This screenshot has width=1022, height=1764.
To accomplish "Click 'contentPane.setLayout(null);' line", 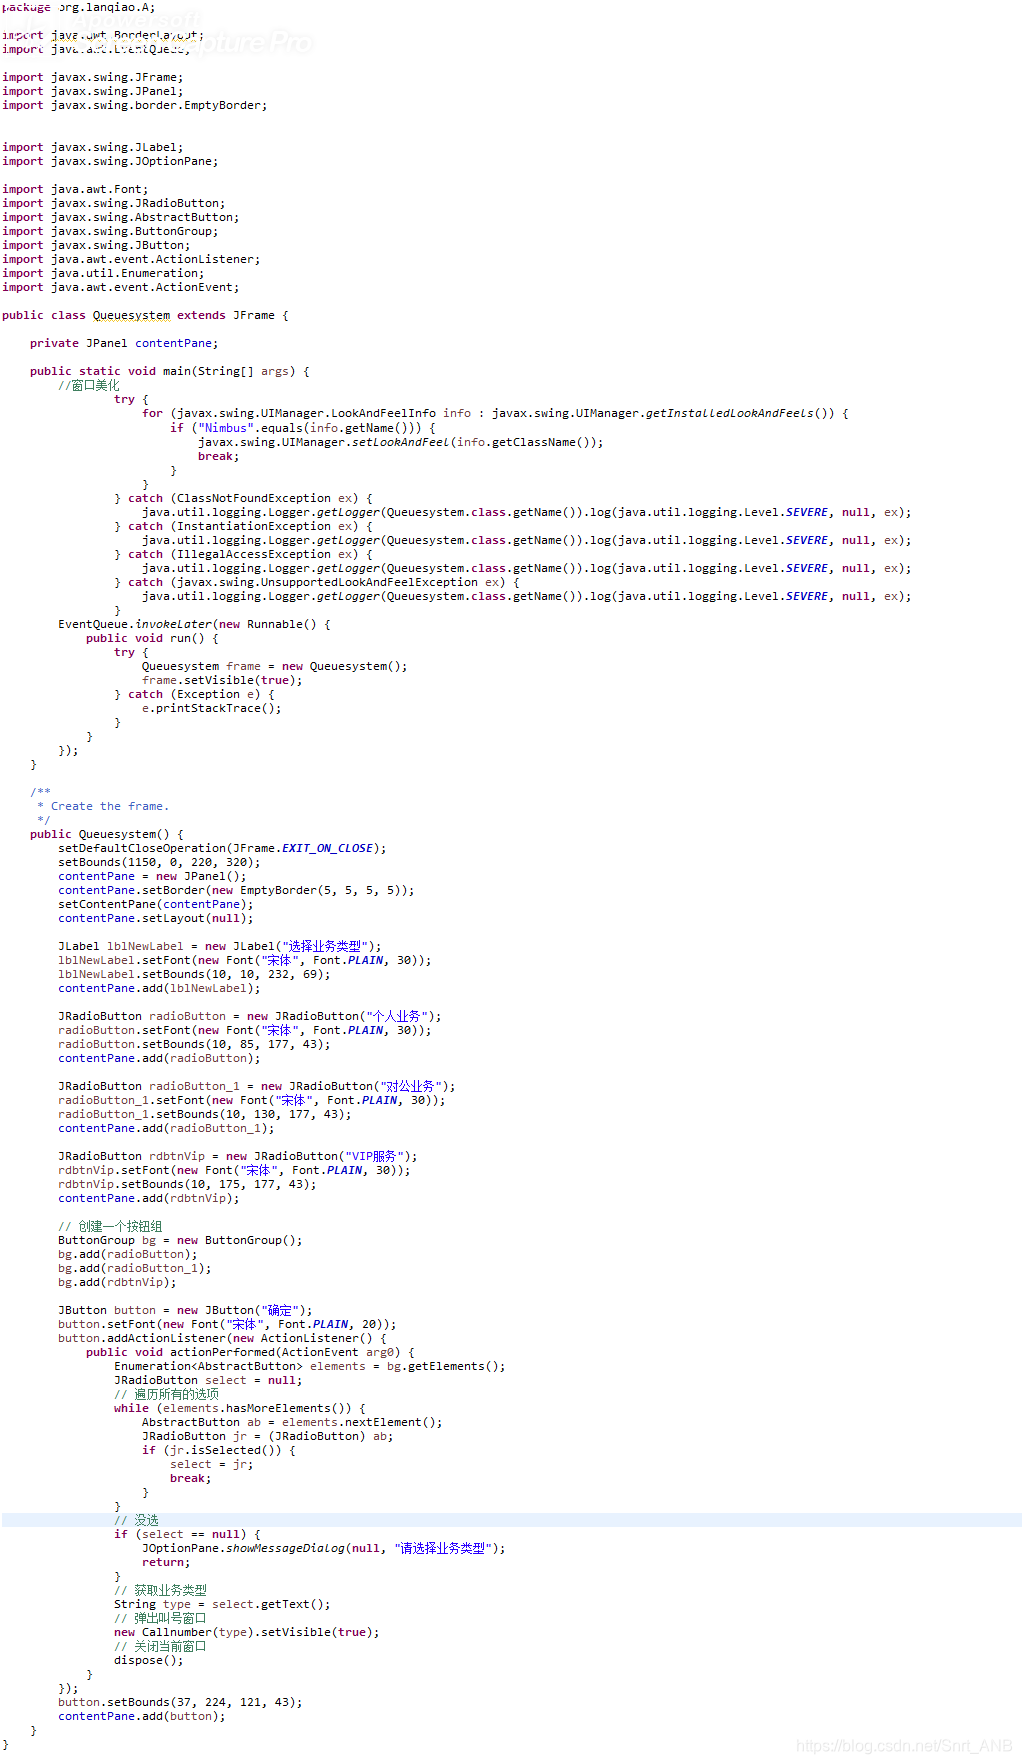I will (155, 918).
